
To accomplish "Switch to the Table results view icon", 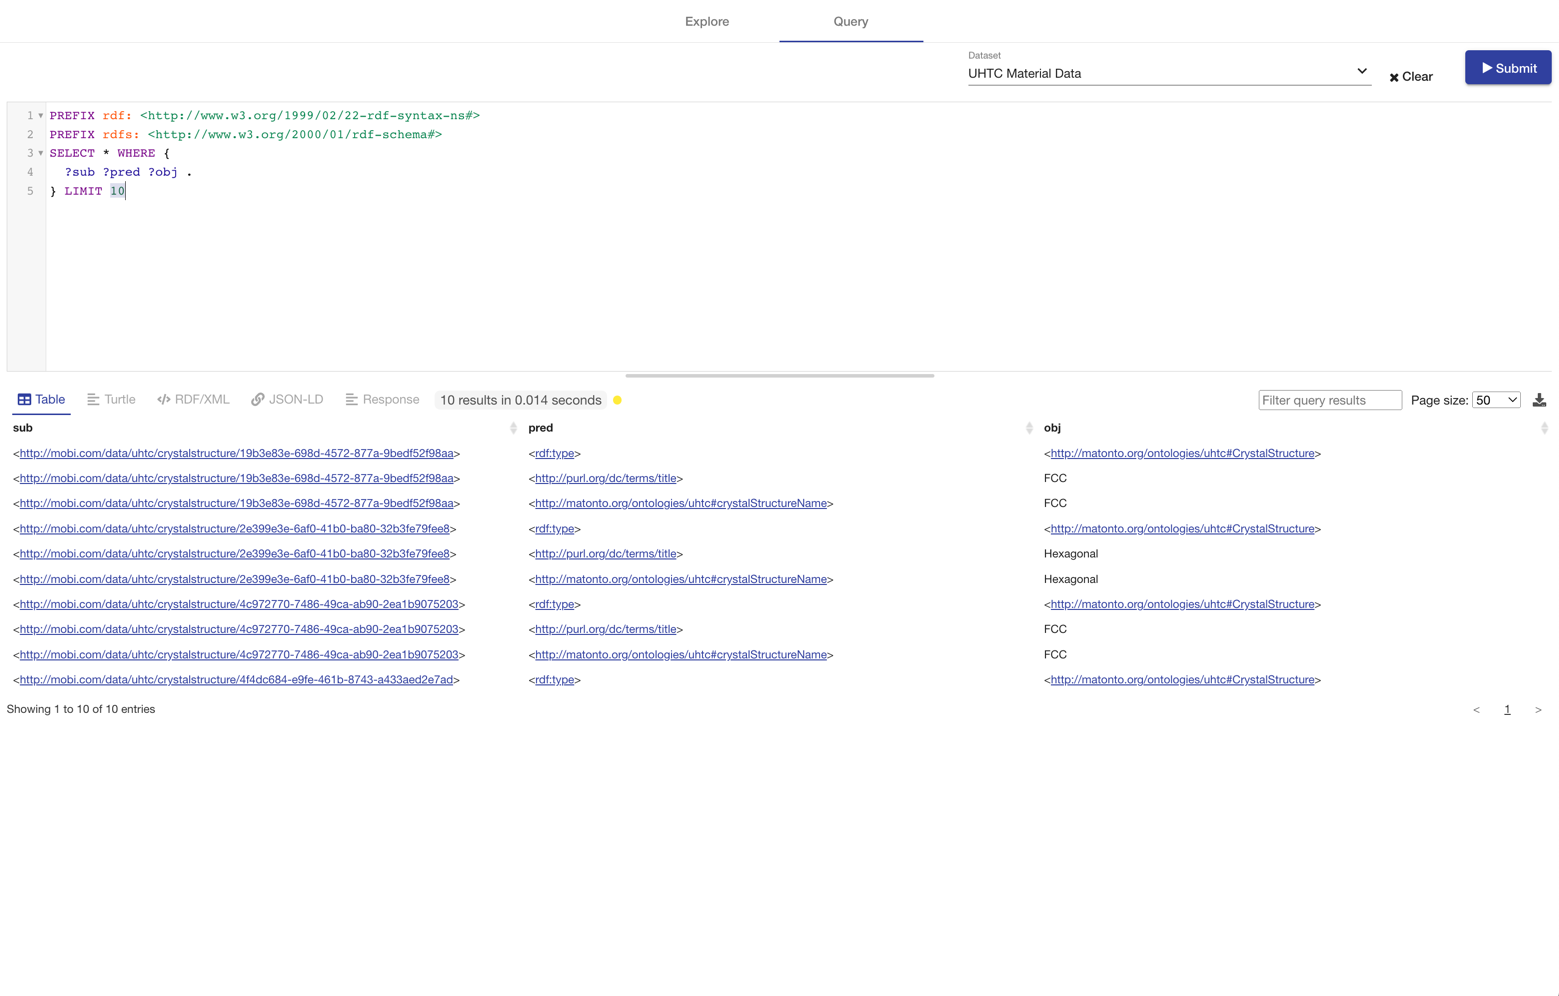I will click(40, 399).
